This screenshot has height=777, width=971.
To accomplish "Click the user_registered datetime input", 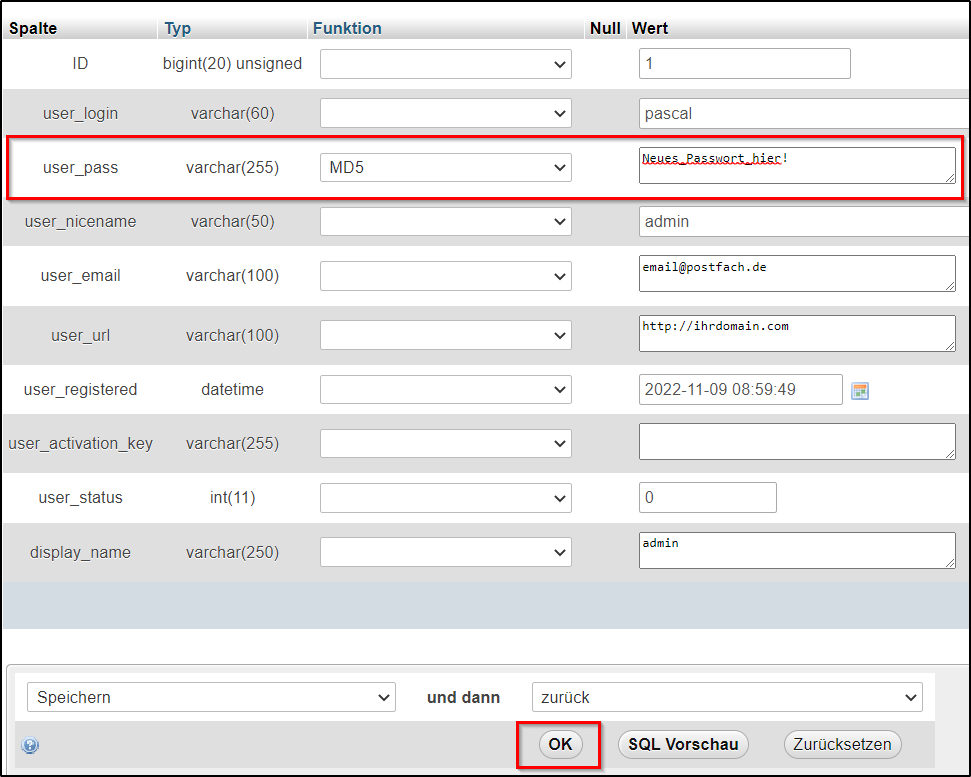I will [740, 389].
